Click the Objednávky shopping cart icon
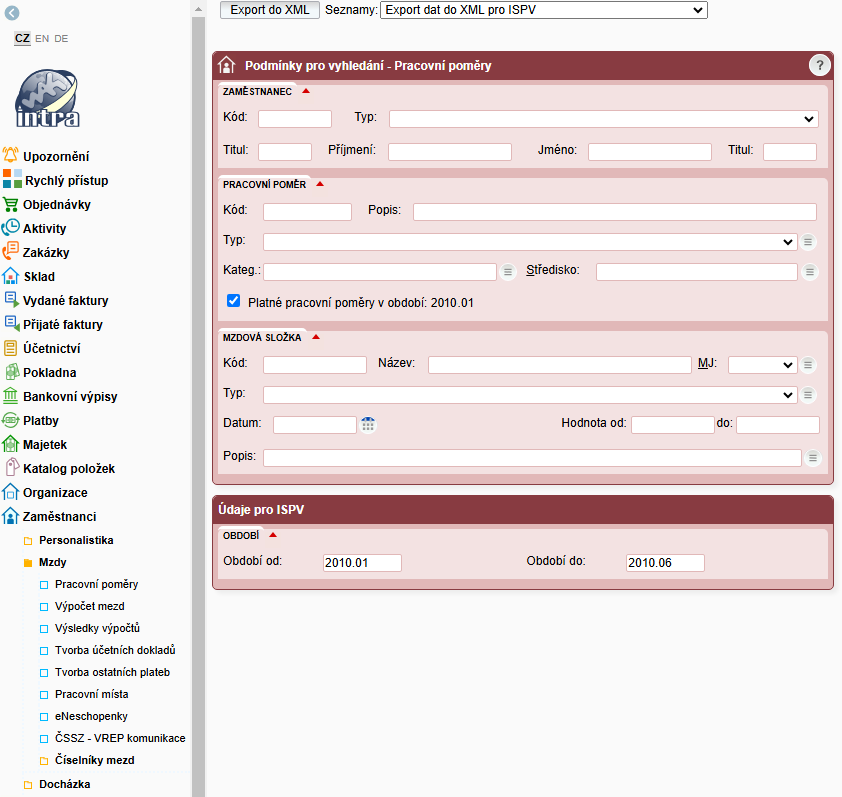The height and width of the screenshot is (797, 842). pos(11,204)
